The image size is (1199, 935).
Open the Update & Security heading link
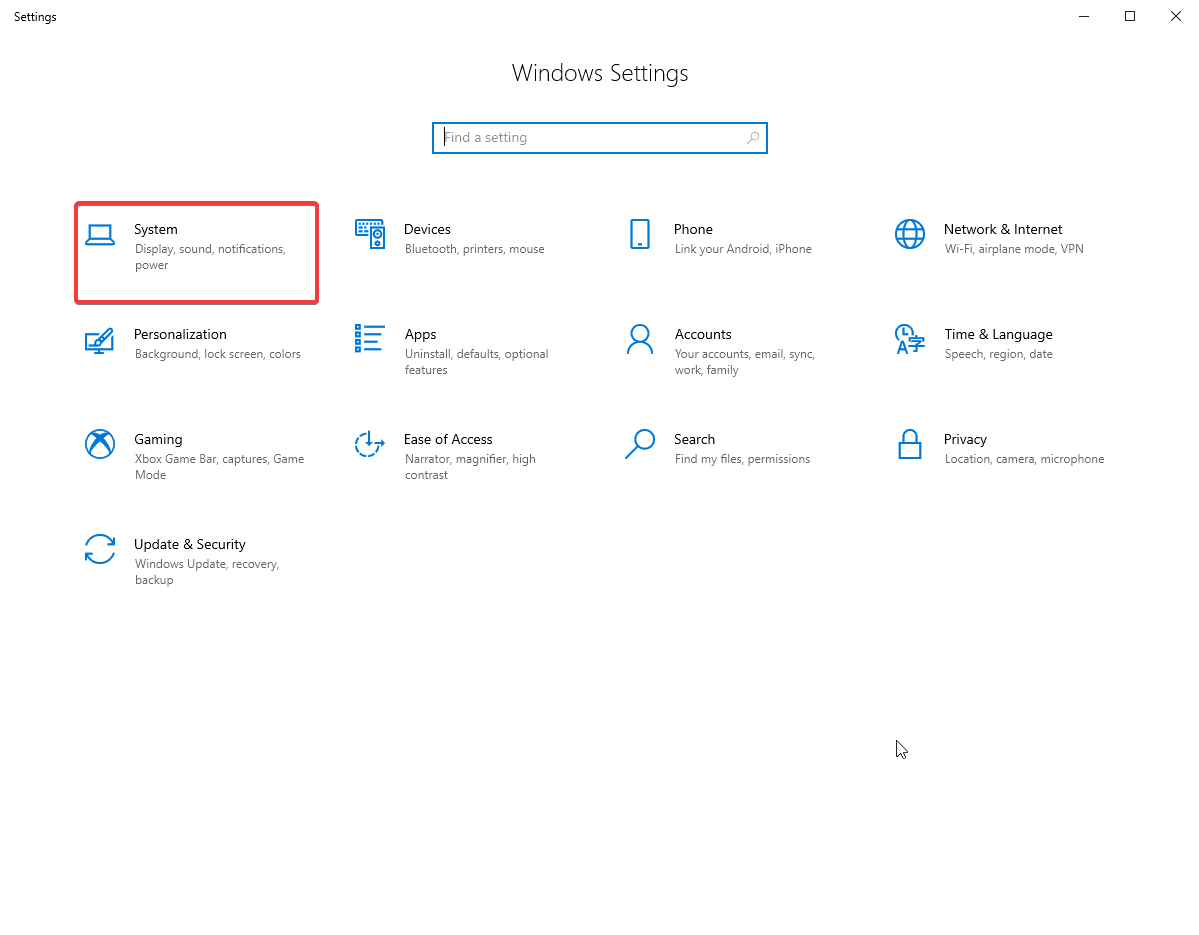point(190,544)
